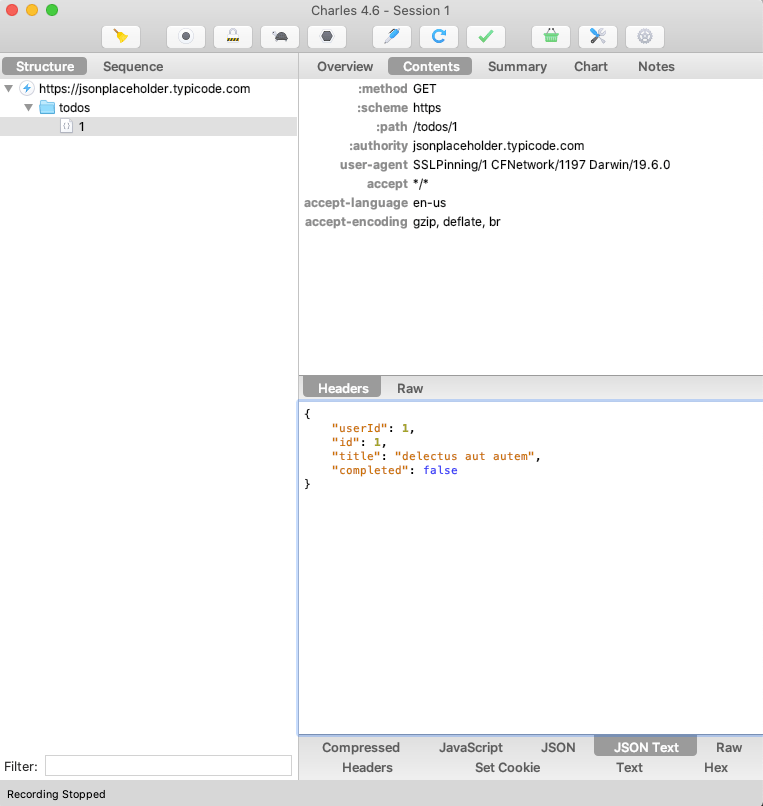The width and height of the screenshot is (763, 806).
Task: Toggle throttling with the turtle icon
Action: pos(280,37)
